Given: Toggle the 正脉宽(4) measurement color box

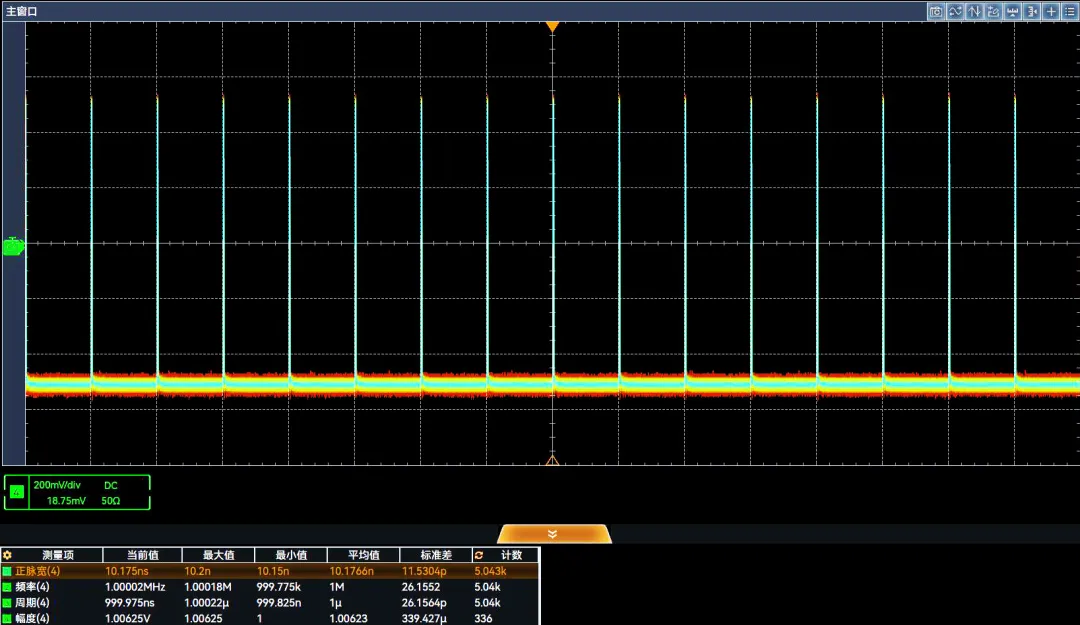Looking at the screenshot, I should [x=7, y=571].
